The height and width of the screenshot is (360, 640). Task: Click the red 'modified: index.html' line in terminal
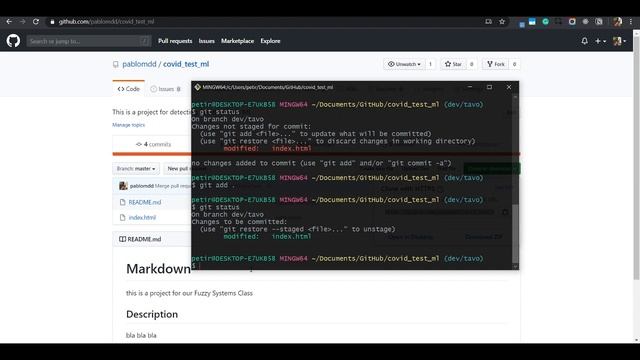tap(267, 149)
